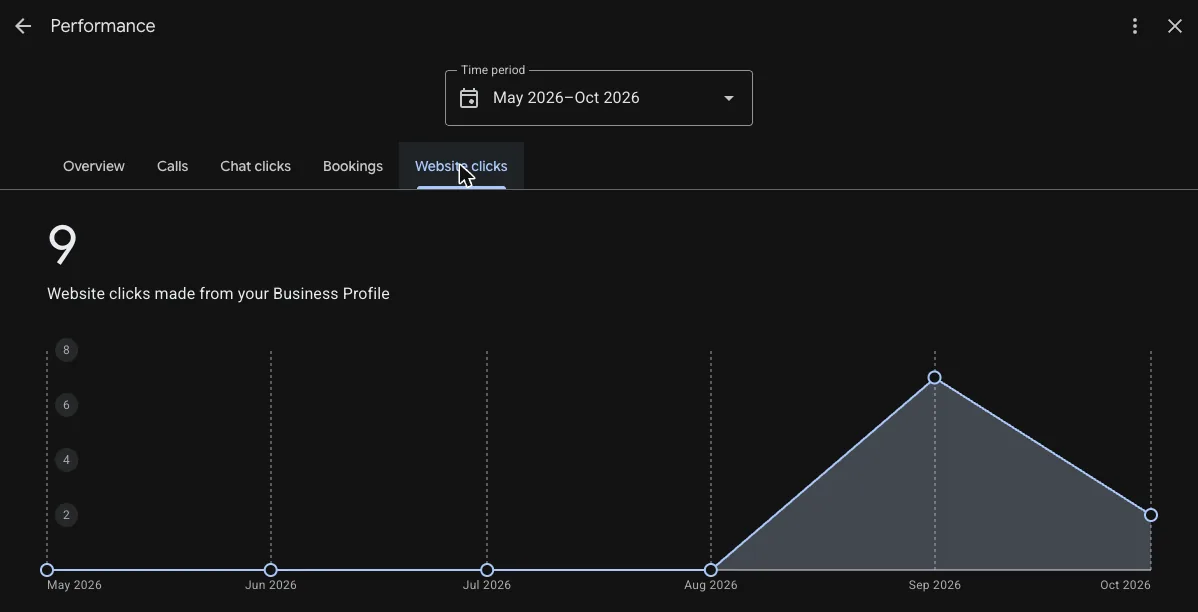
Task: Click the Oct 2026 axis label
Action: [x=1125, y=585]
